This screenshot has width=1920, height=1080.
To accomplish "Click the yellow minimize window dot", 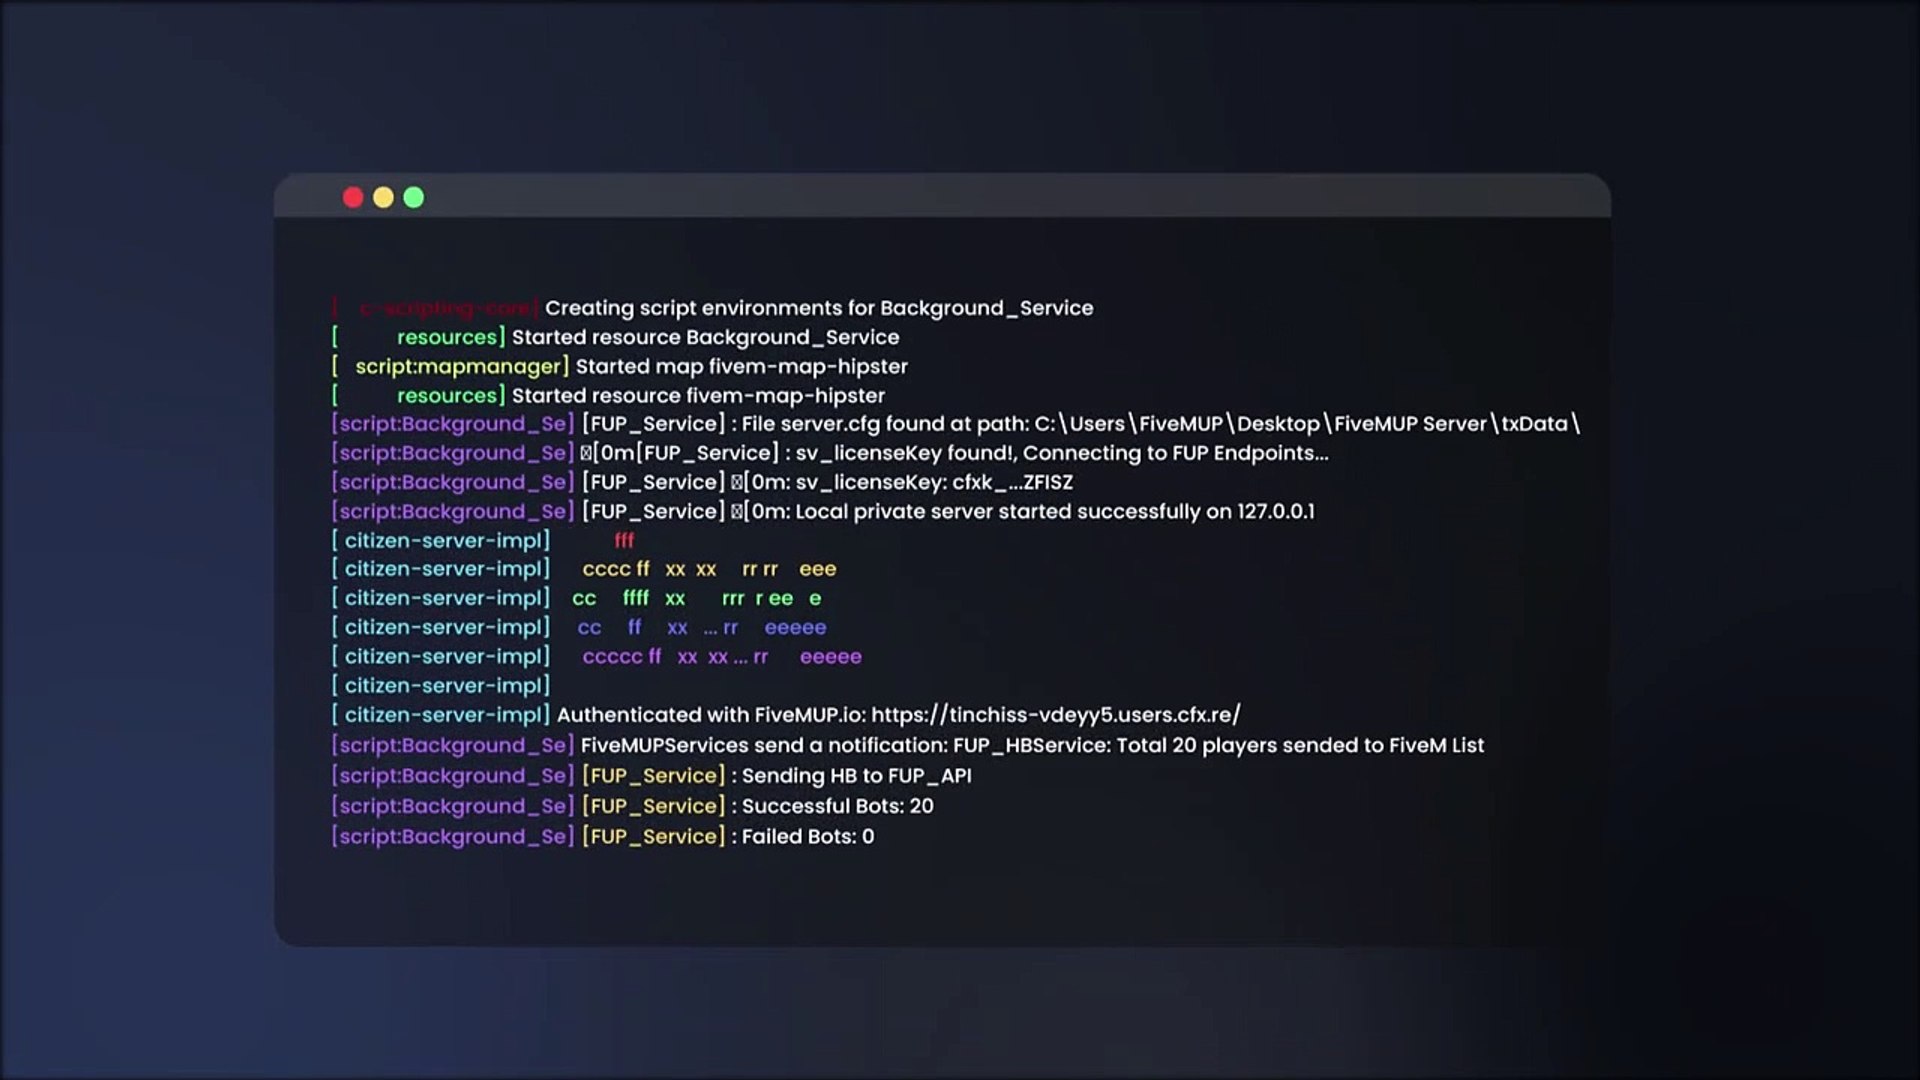I will [383, 198].
